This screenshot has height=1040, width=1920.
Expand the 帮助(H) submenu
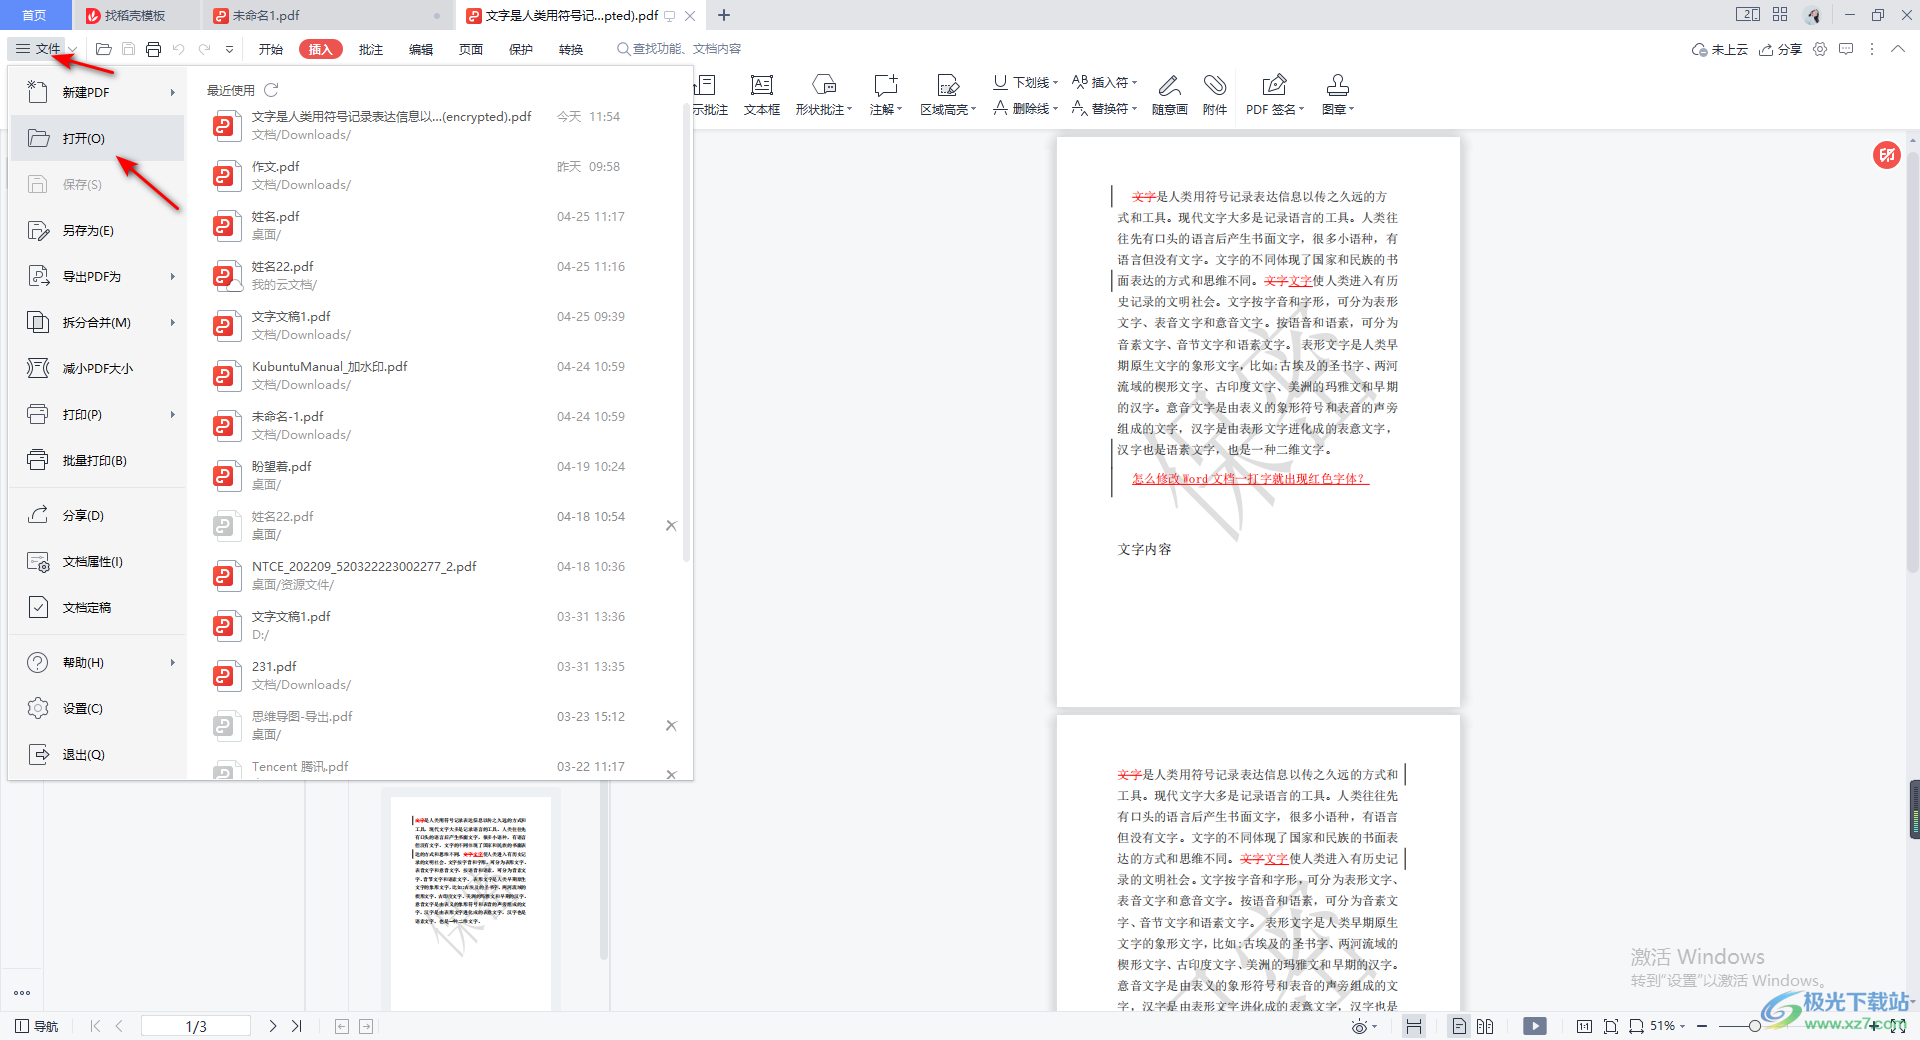click(172, 662)
